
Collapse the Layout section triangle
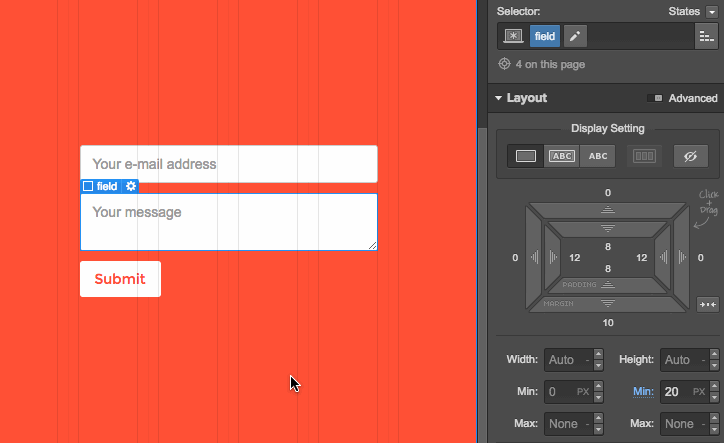498,98
